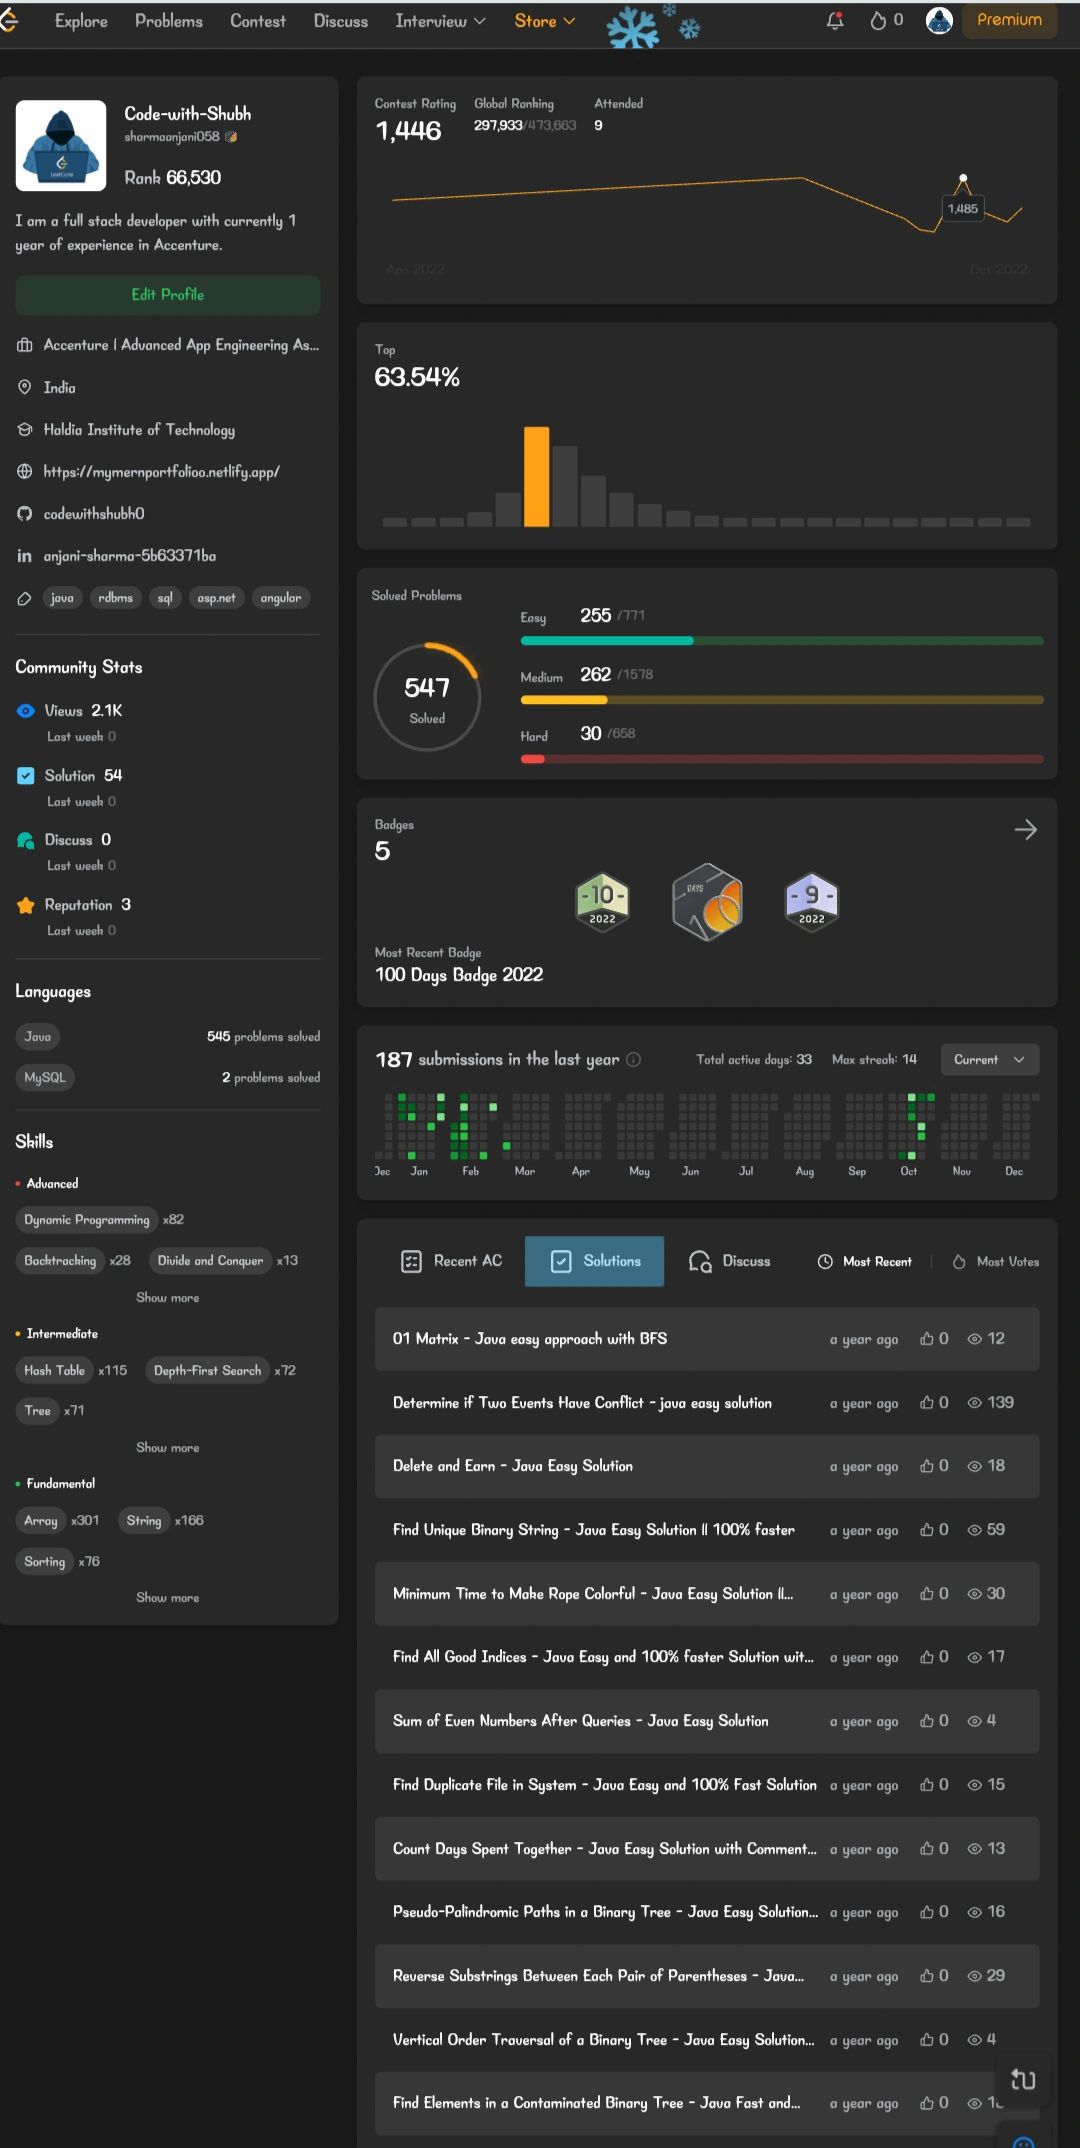The image size is (1080, 2148).
Task: Click the Edit Profile button
Action: pos(168,295)
